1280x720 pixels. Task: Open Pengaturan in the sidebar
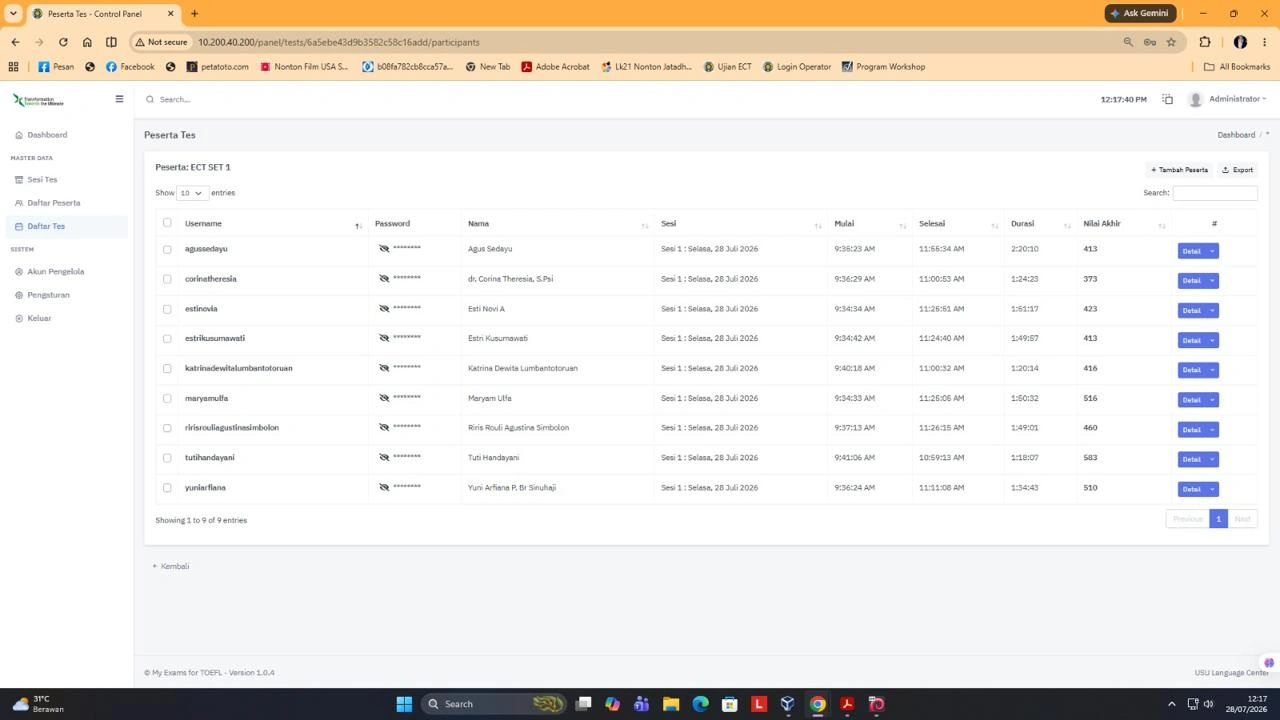coord(48,295)
